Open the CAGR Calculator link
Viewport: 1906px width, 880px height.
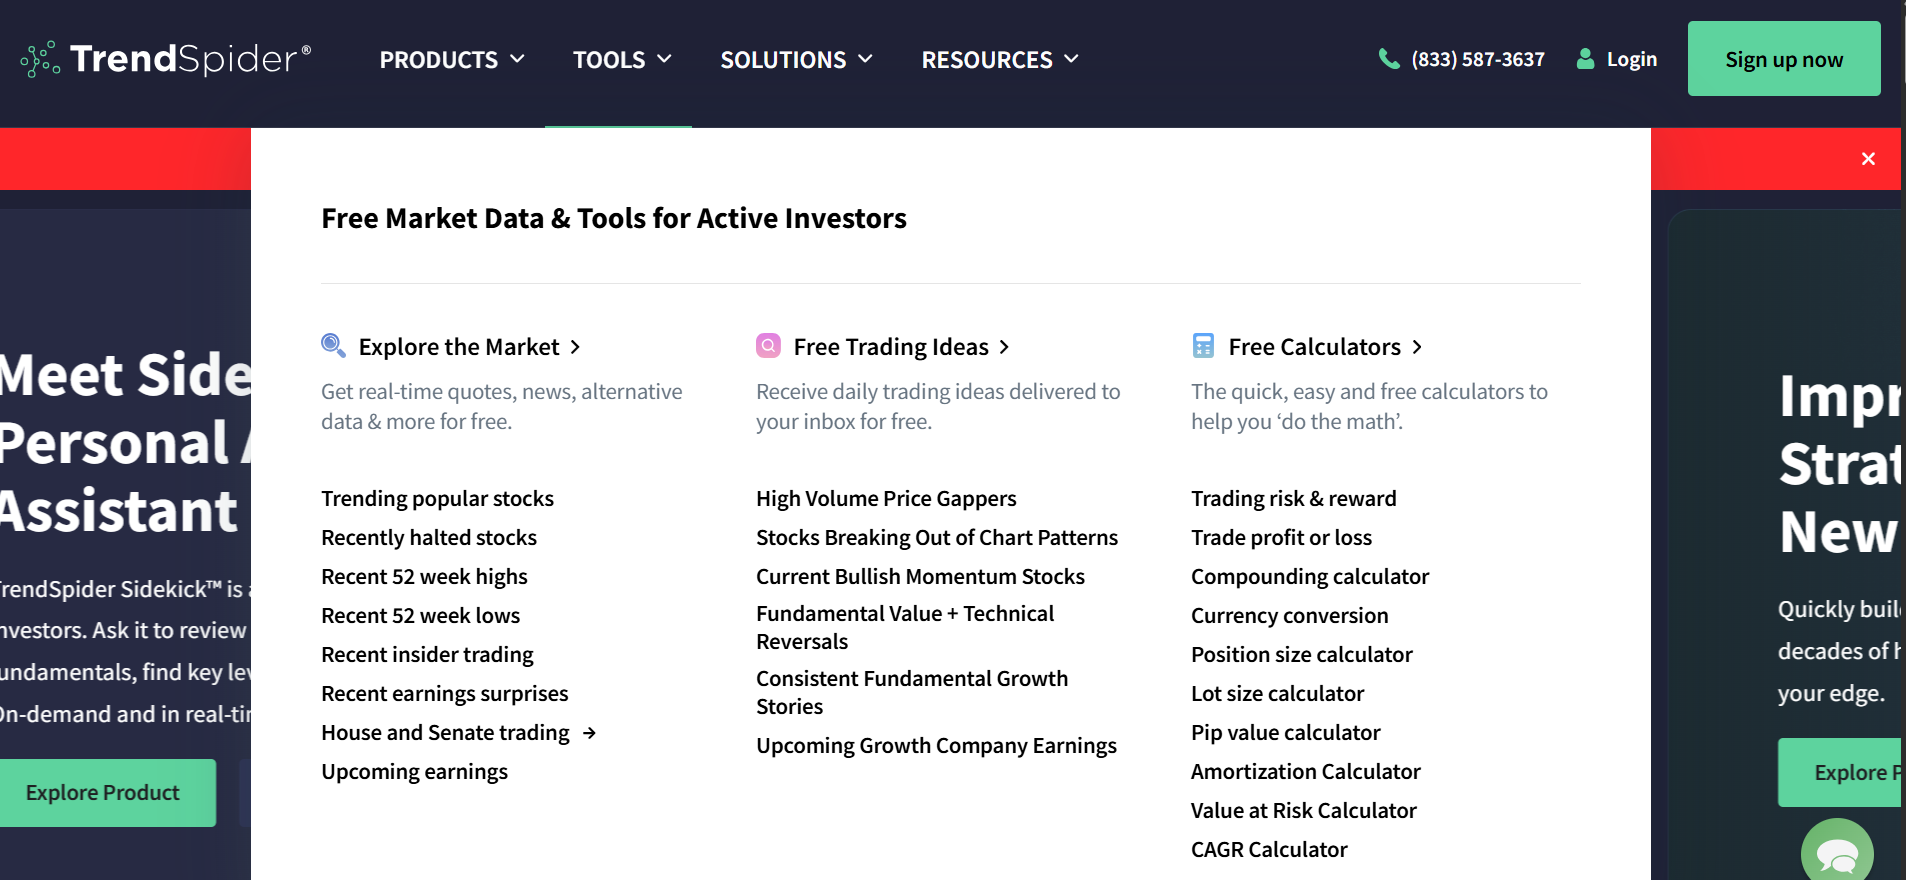pyautogui.click(x=1269, y=850)
